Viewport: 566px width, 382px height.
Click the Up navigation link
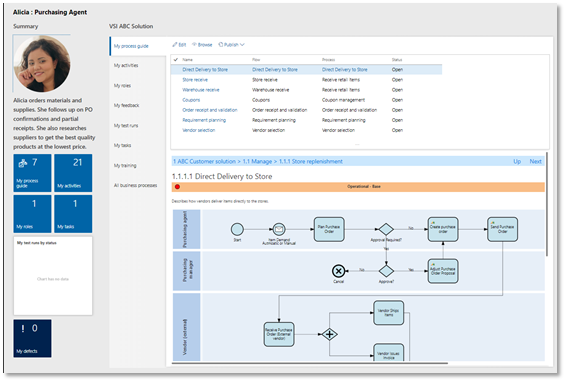(517, 161)
